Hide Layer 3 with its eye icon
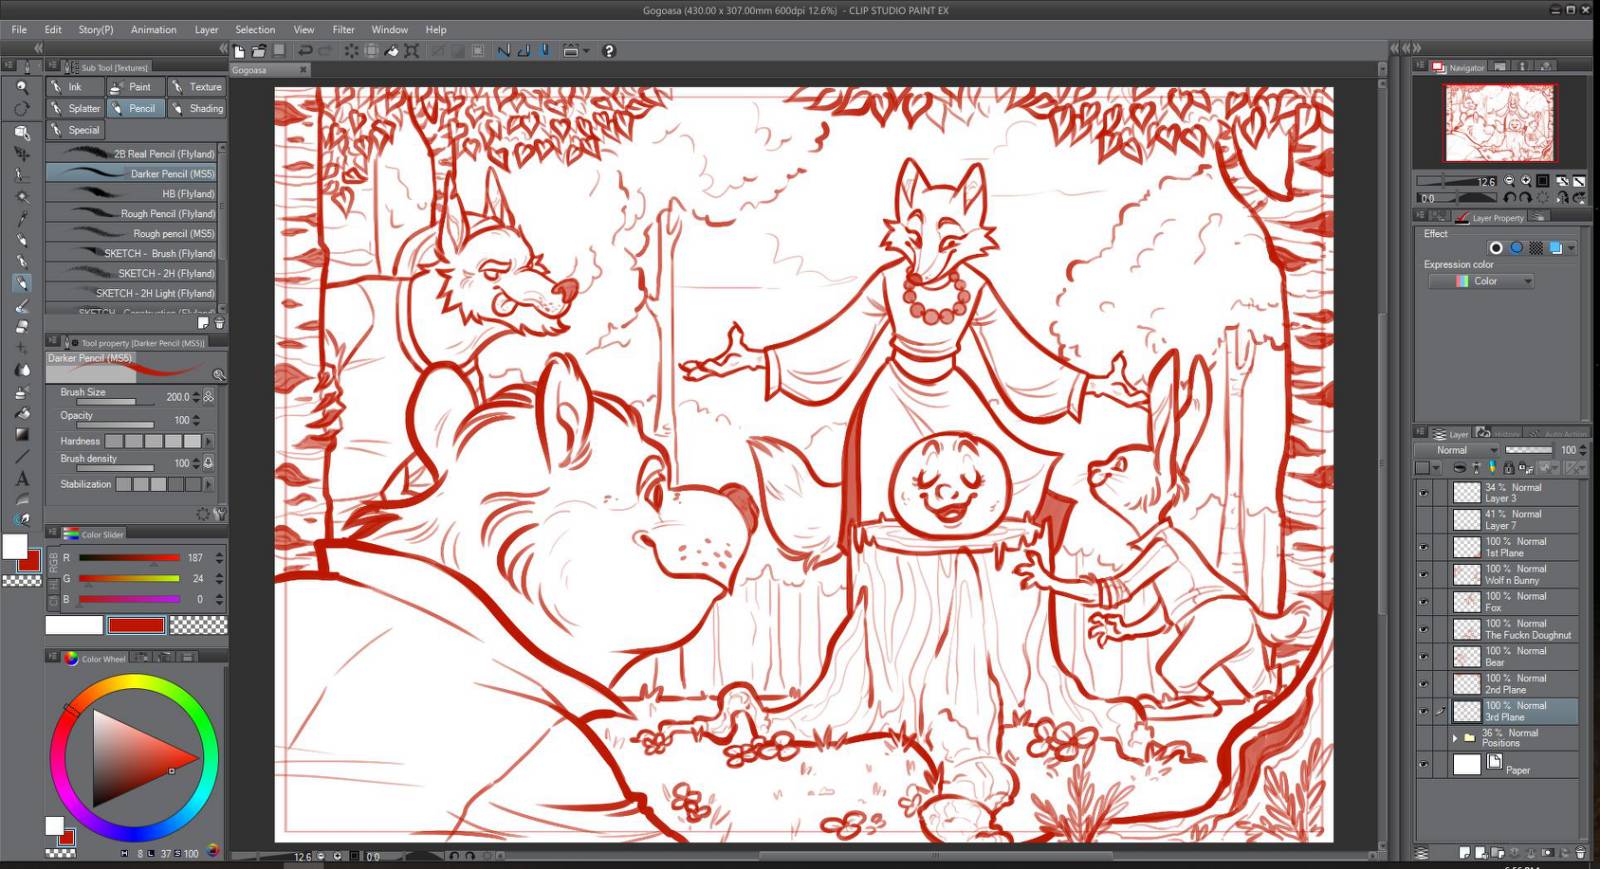 point(1424,493)
